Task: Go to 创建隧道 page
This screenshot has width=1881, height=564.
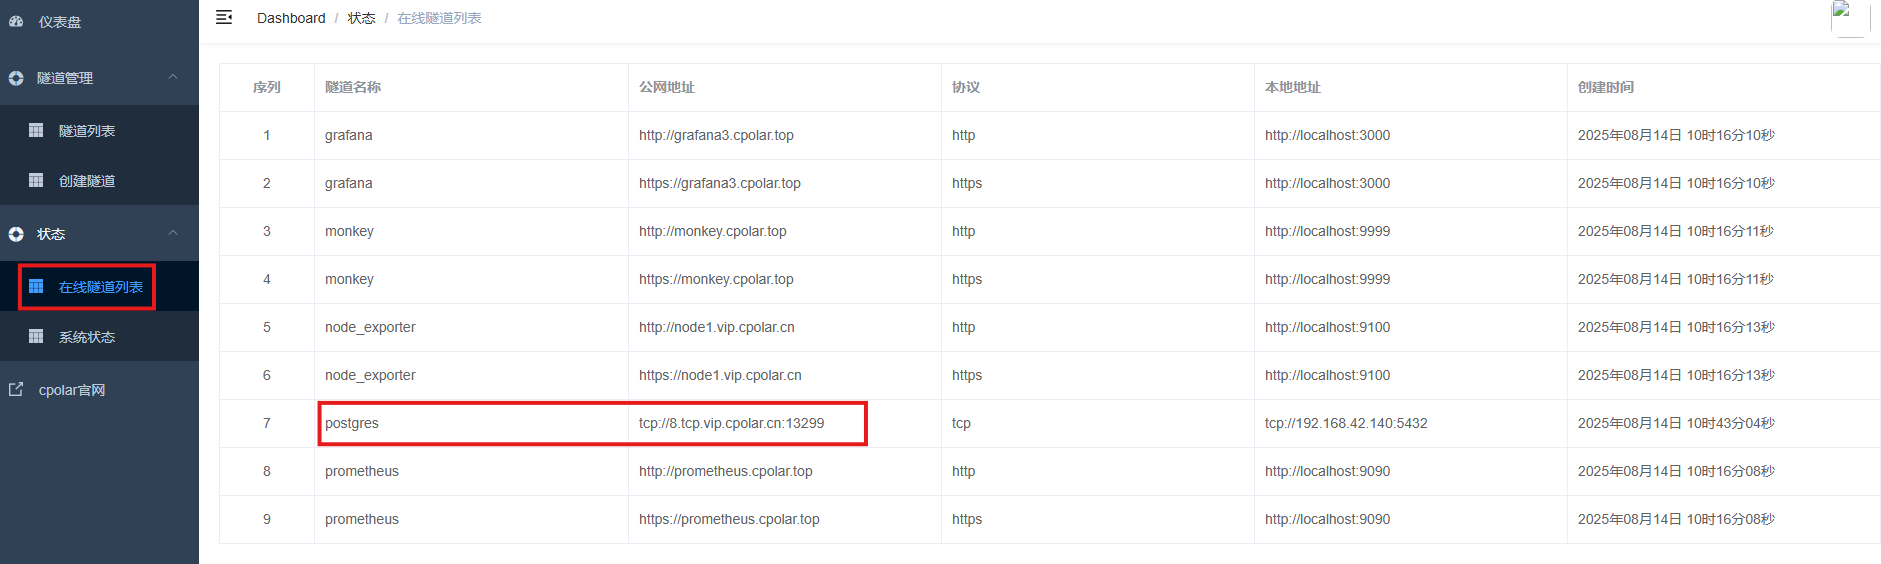Action: coord(87,181)
